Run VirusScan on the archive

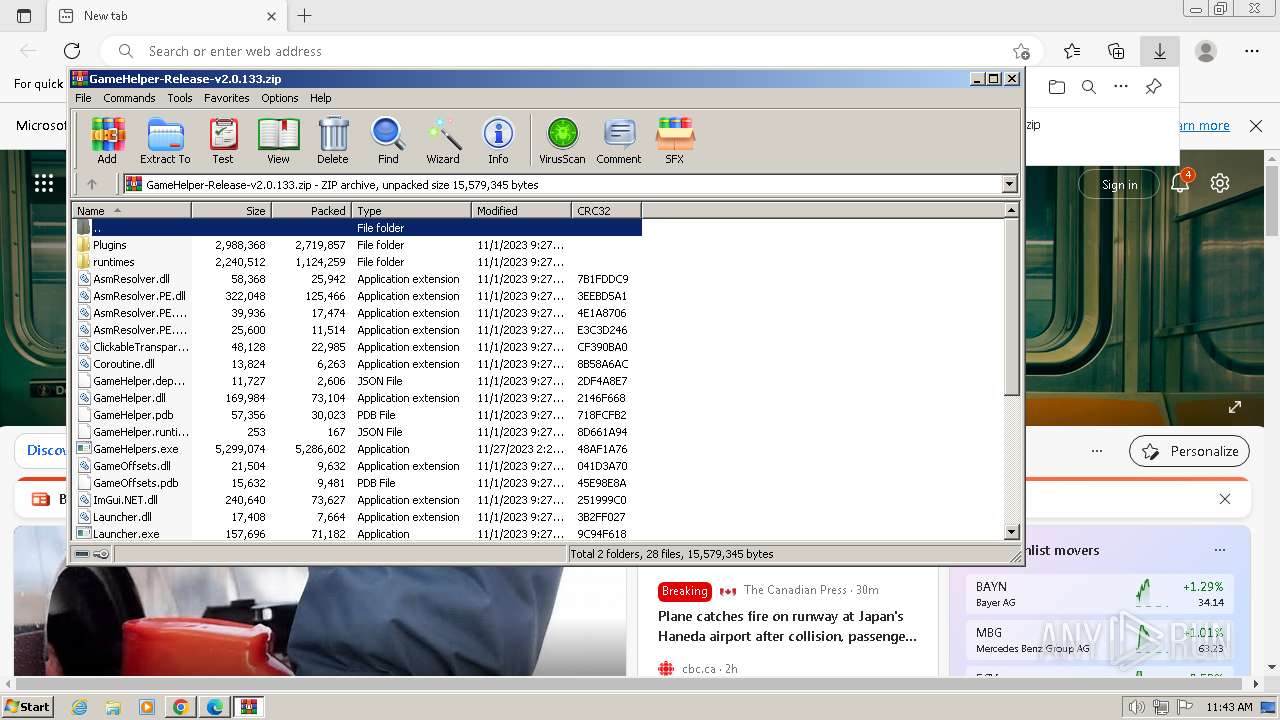point(562,140)
